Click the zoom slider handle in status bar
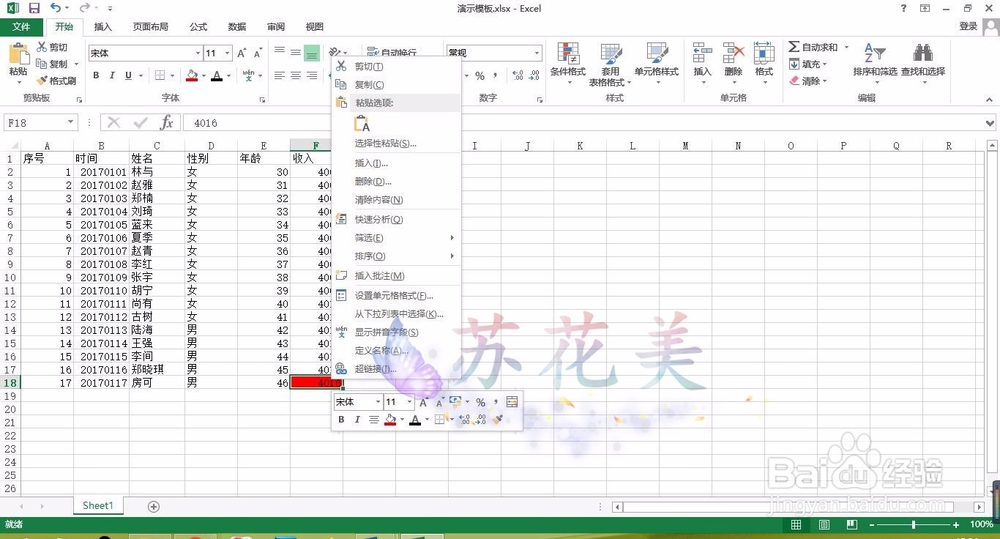The image size is (1000, 539). [913, 524]
